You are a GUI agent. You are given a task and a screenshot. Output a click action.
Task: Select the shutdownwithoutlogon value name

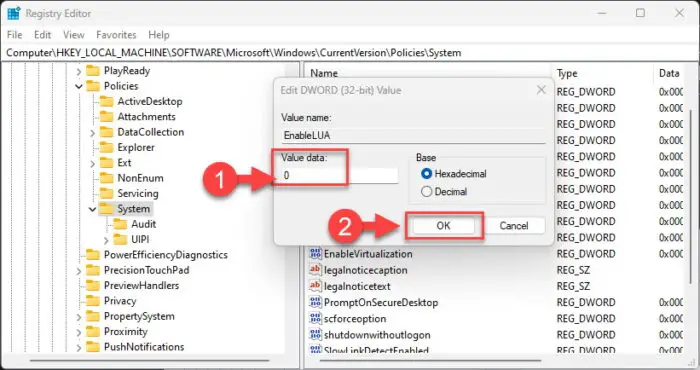point(377,335)
